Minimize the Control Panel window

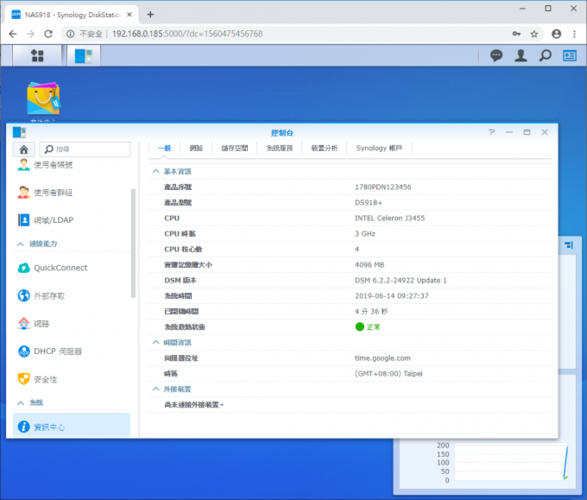(509, 132)
